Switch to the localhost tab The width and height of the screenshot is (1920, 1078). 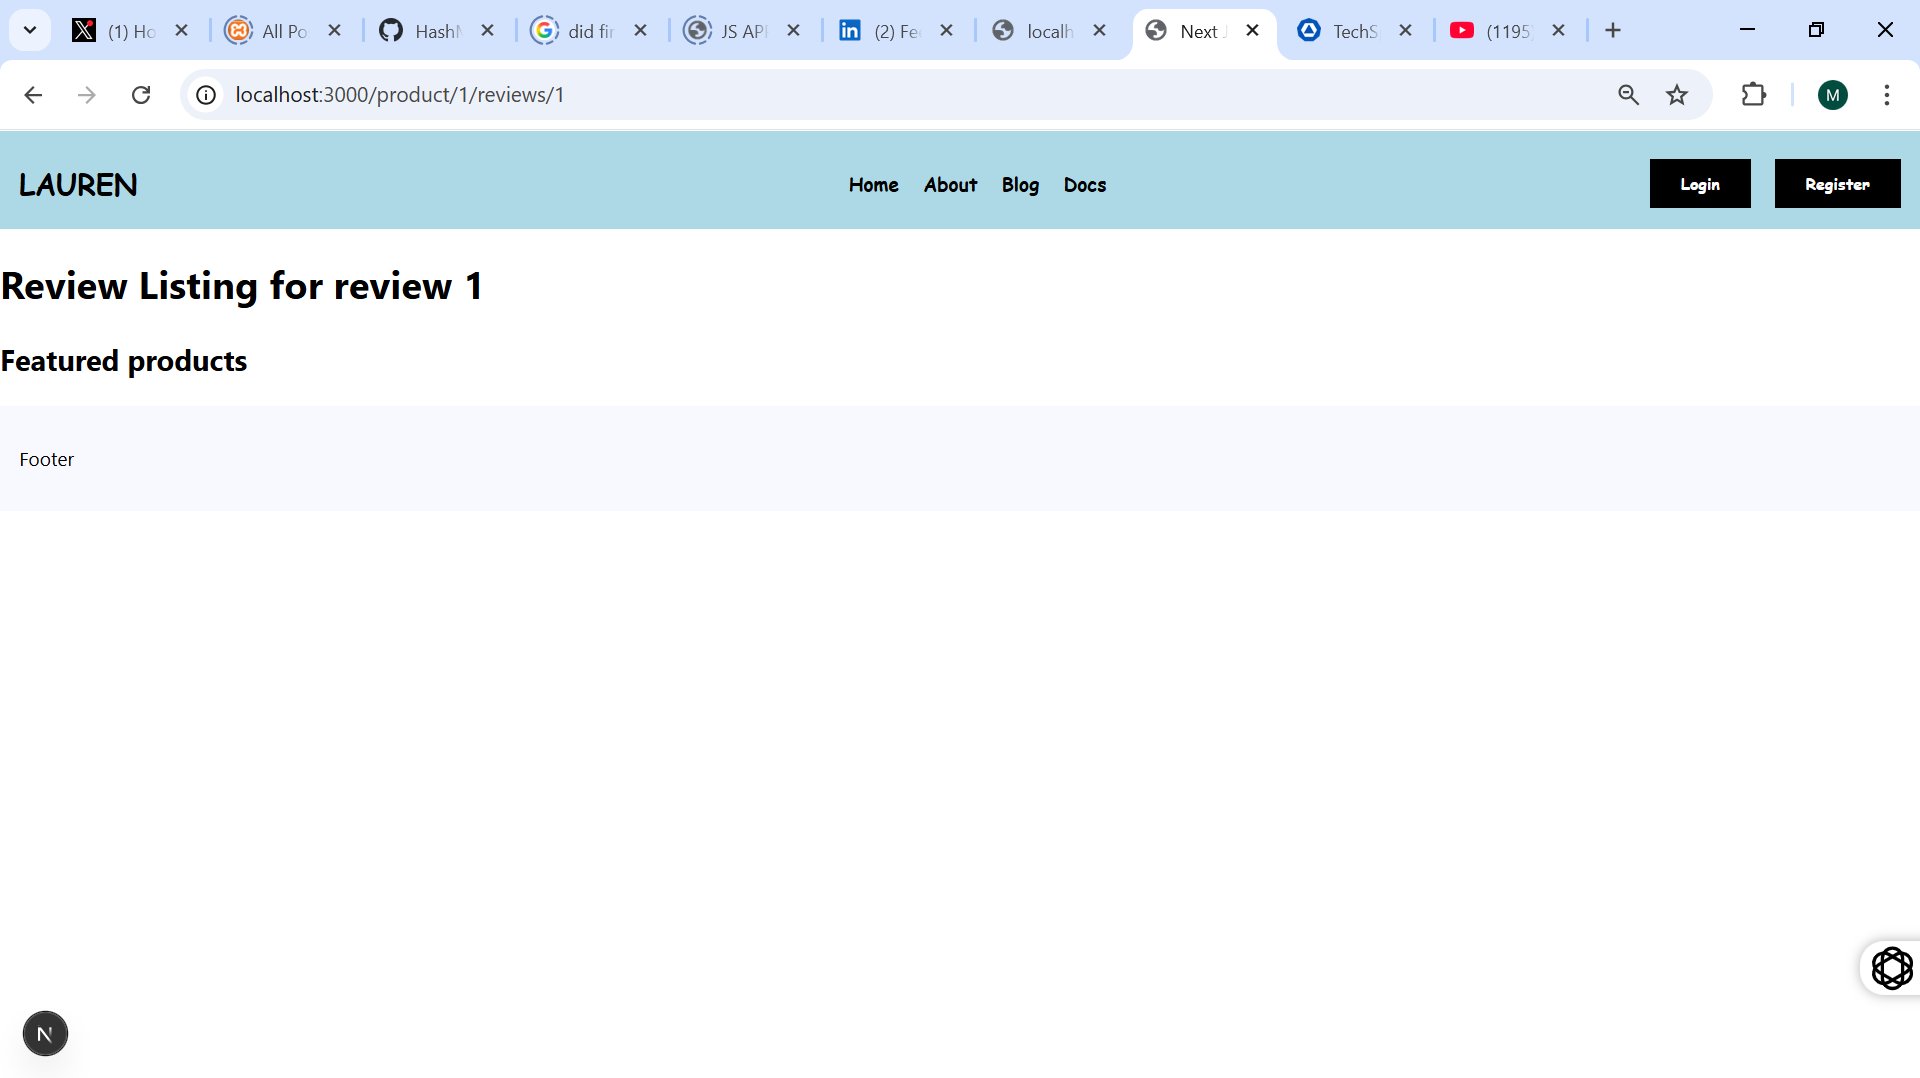point(1048,31)
